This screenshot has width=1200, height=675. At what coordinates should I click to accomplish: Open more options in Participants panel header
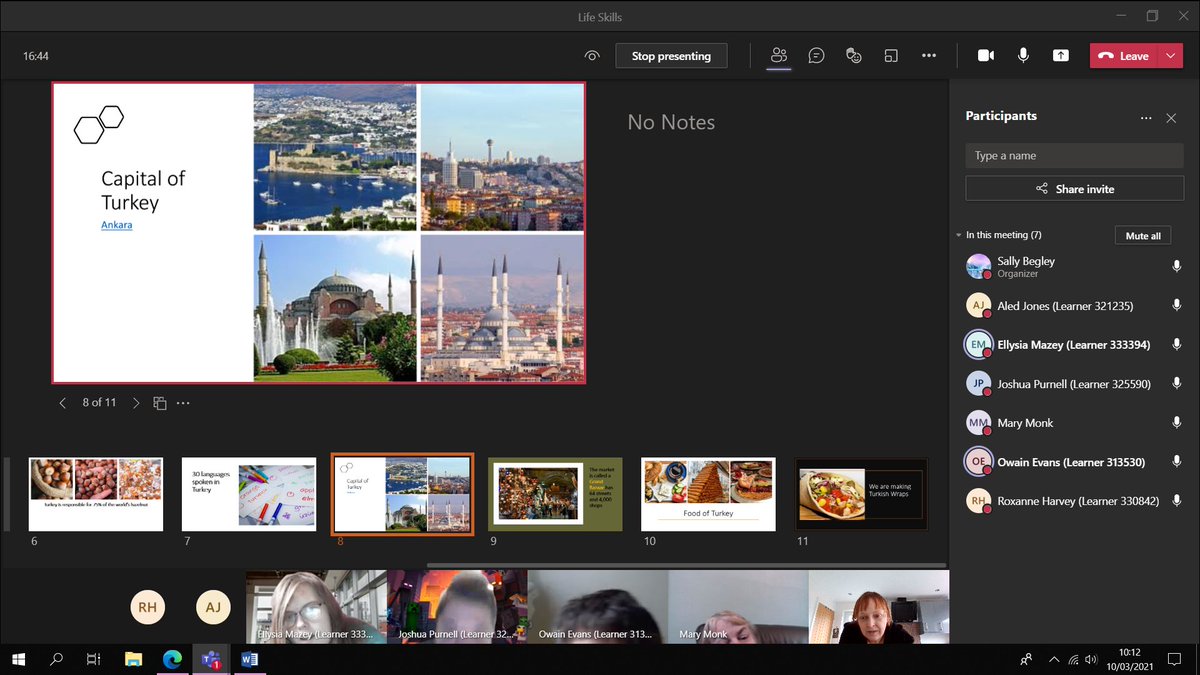pos(1146,117)
